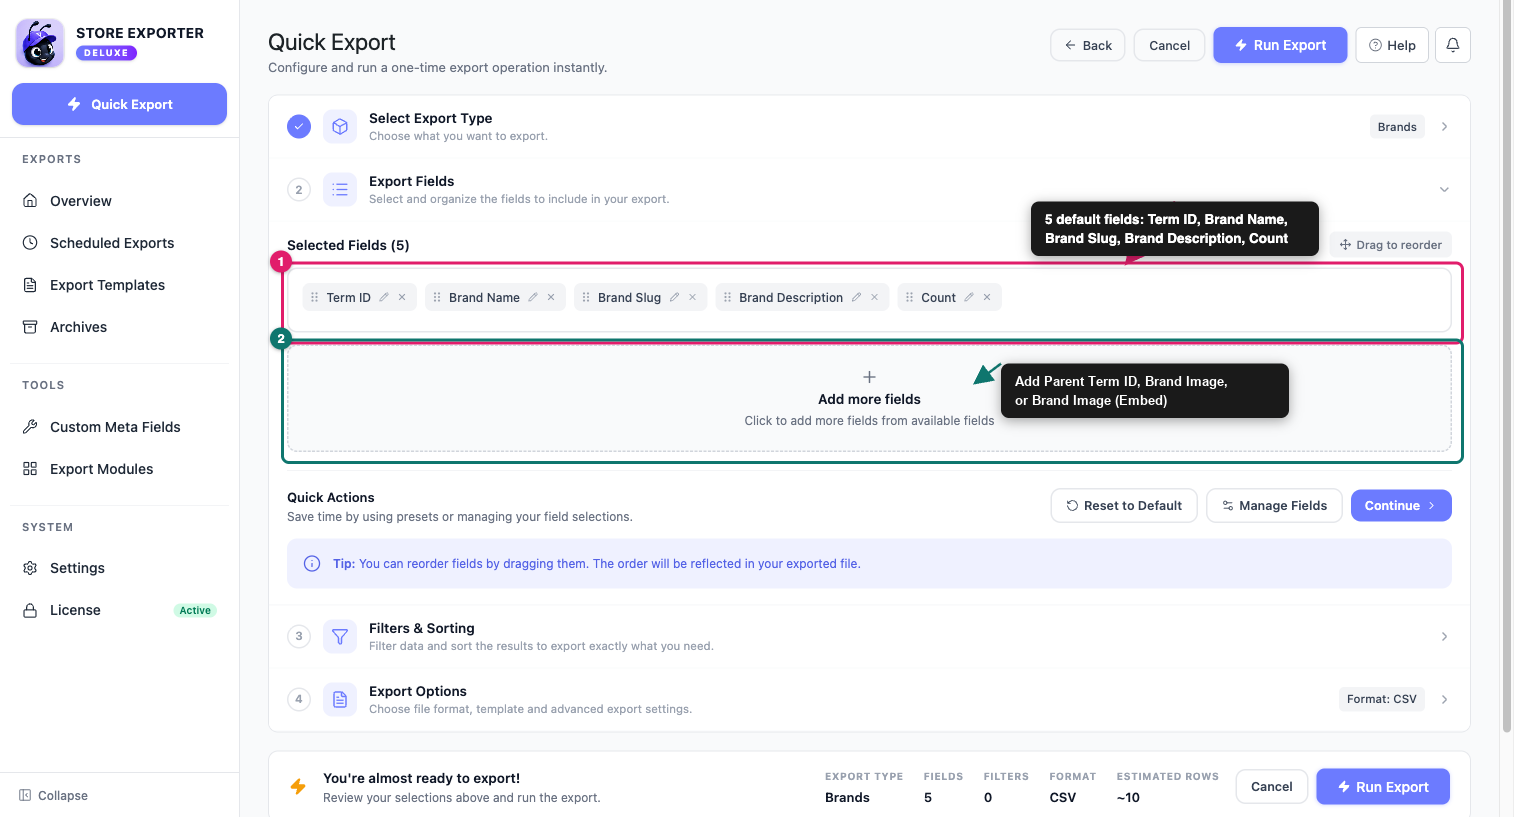1514x817 pixels.
Task: Remove the Count field chip
Action: pyautogui.click(x=987, y=297)
